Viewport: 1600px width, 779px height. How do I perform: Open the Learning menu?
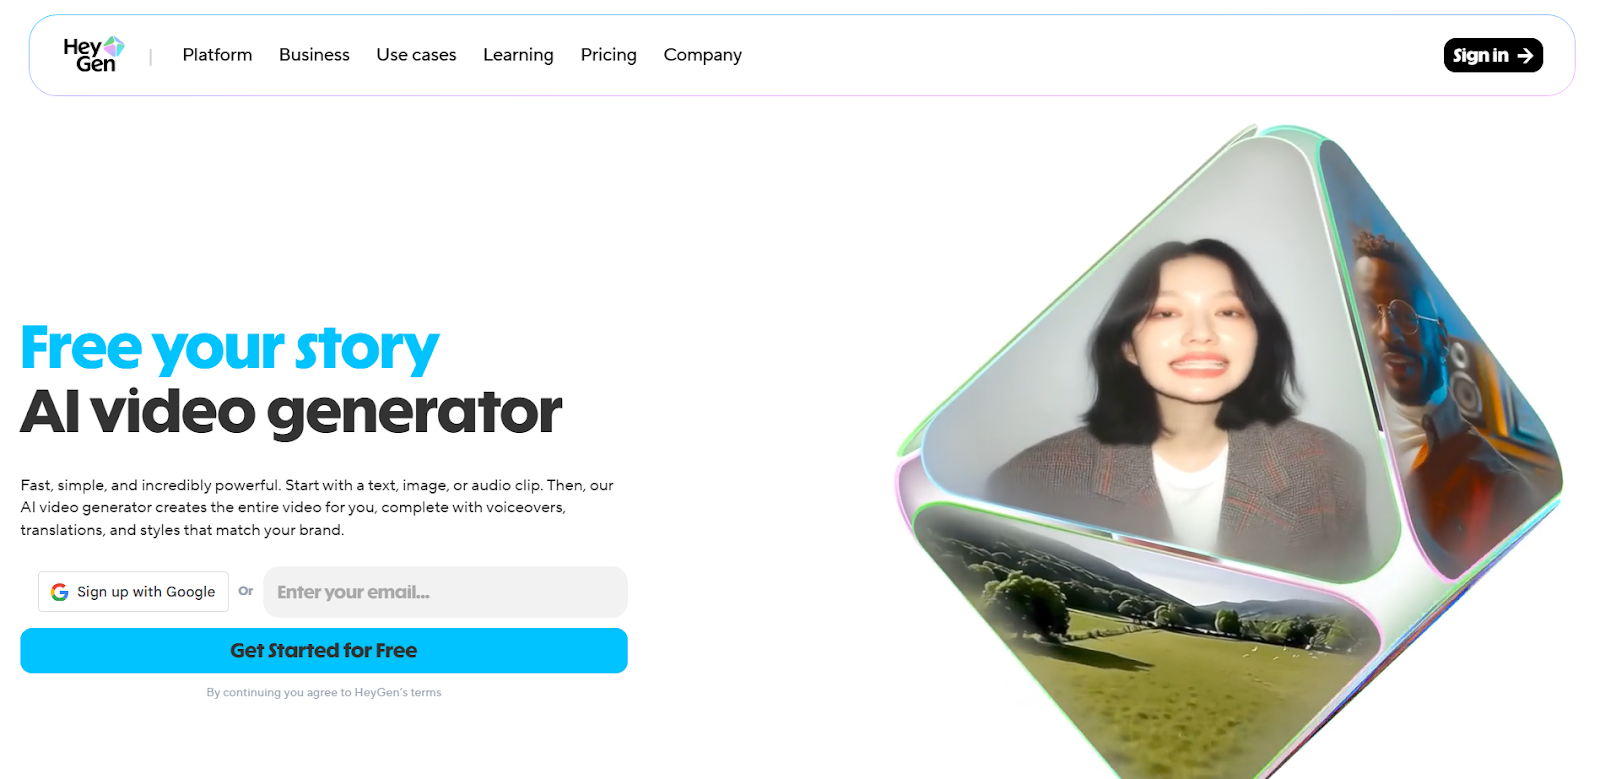click(x=518, y=55)
